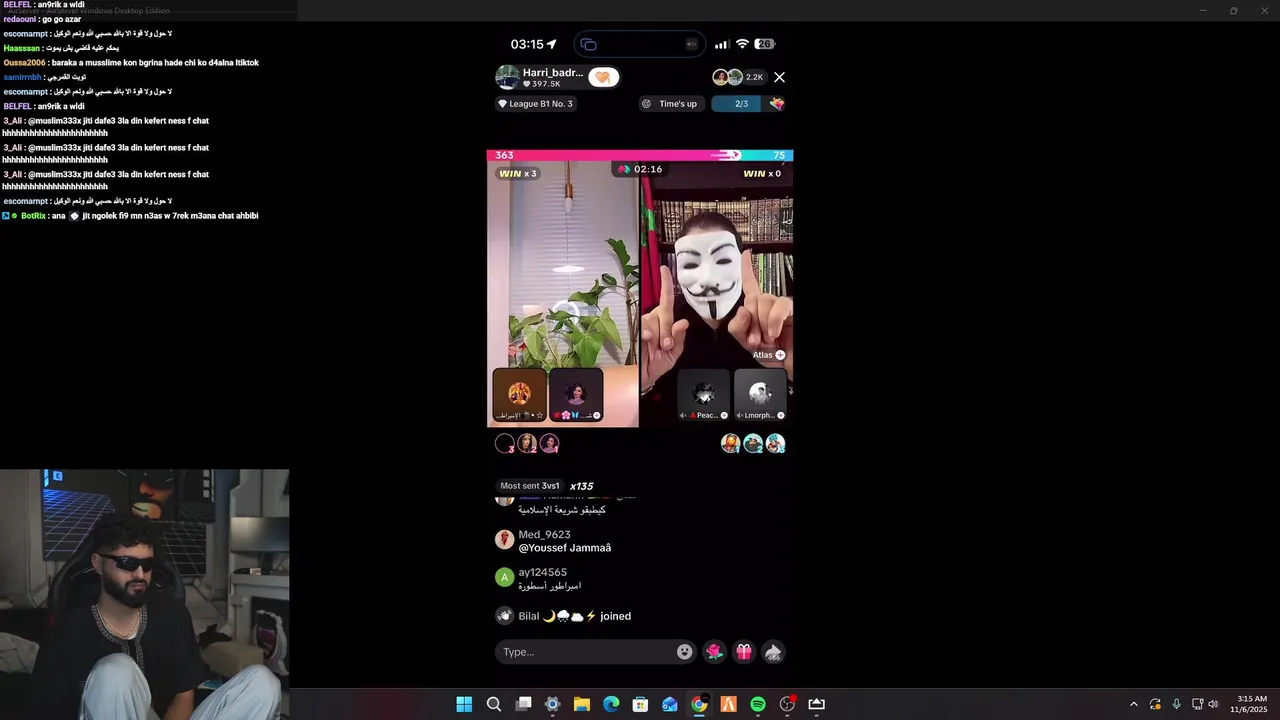Open the AirServer app icon on the taskbar
This screenshot has width=1280, height=720.
coord(817,704)
